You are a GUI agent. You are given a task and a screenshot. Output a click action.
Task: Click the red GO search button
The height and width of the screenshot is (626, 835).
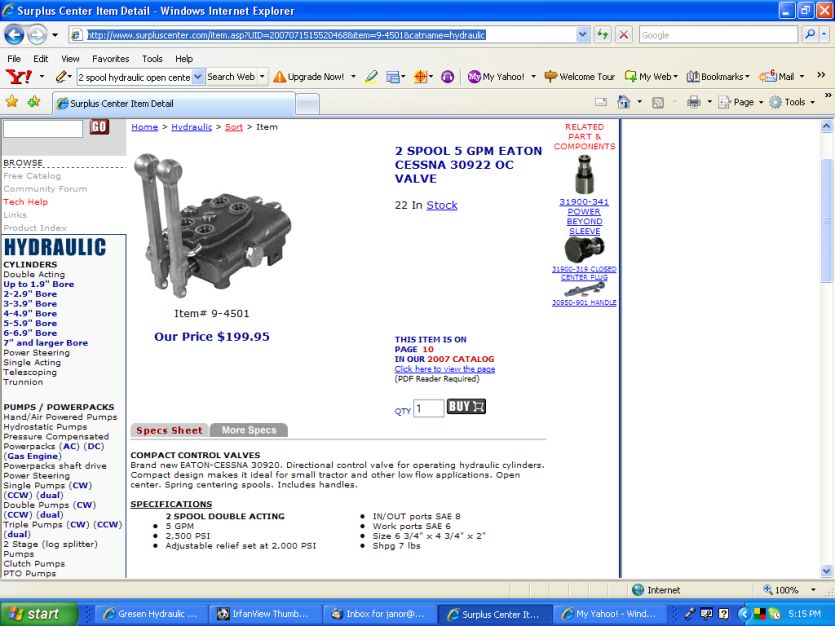click(99, 127)
